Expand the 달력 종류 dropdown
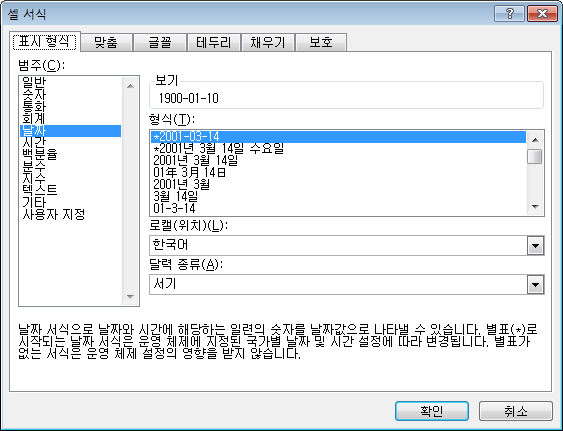563x431 pixels. click(535, 285)
